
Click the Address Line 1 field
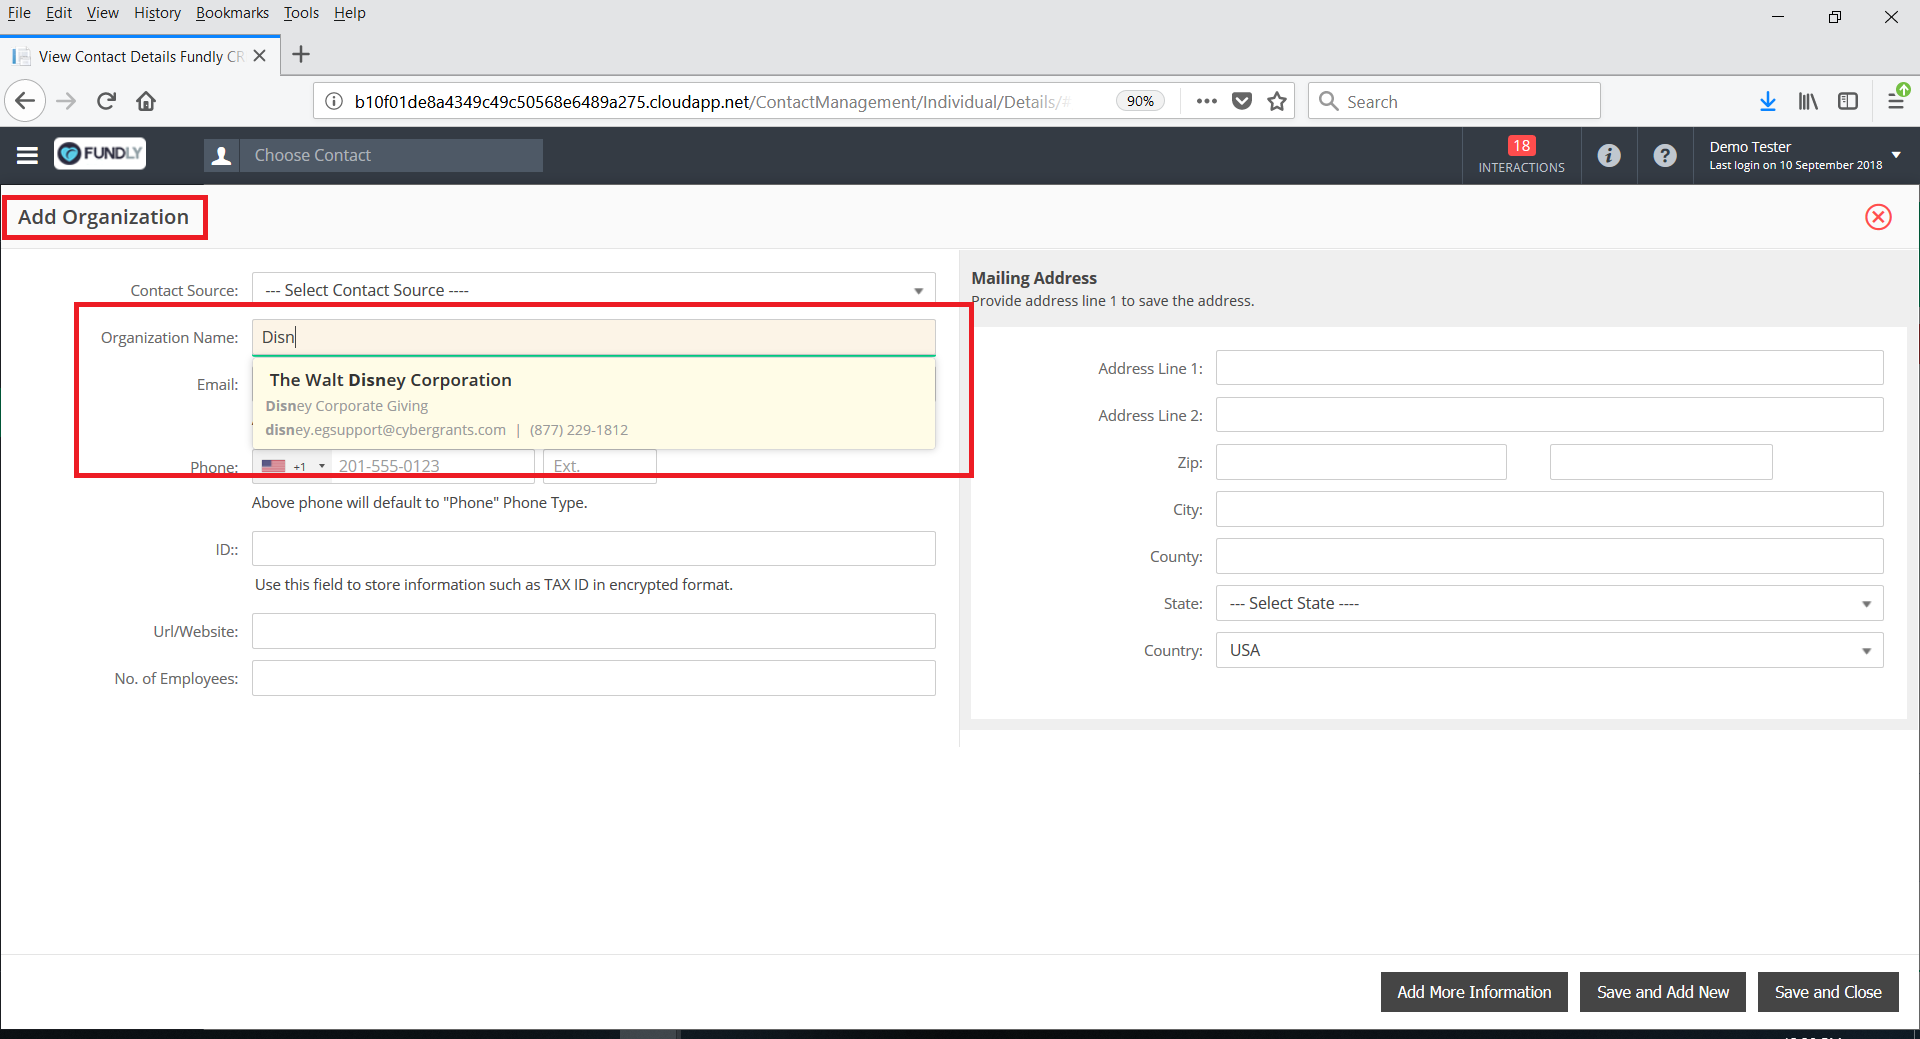pos(1549,368)
